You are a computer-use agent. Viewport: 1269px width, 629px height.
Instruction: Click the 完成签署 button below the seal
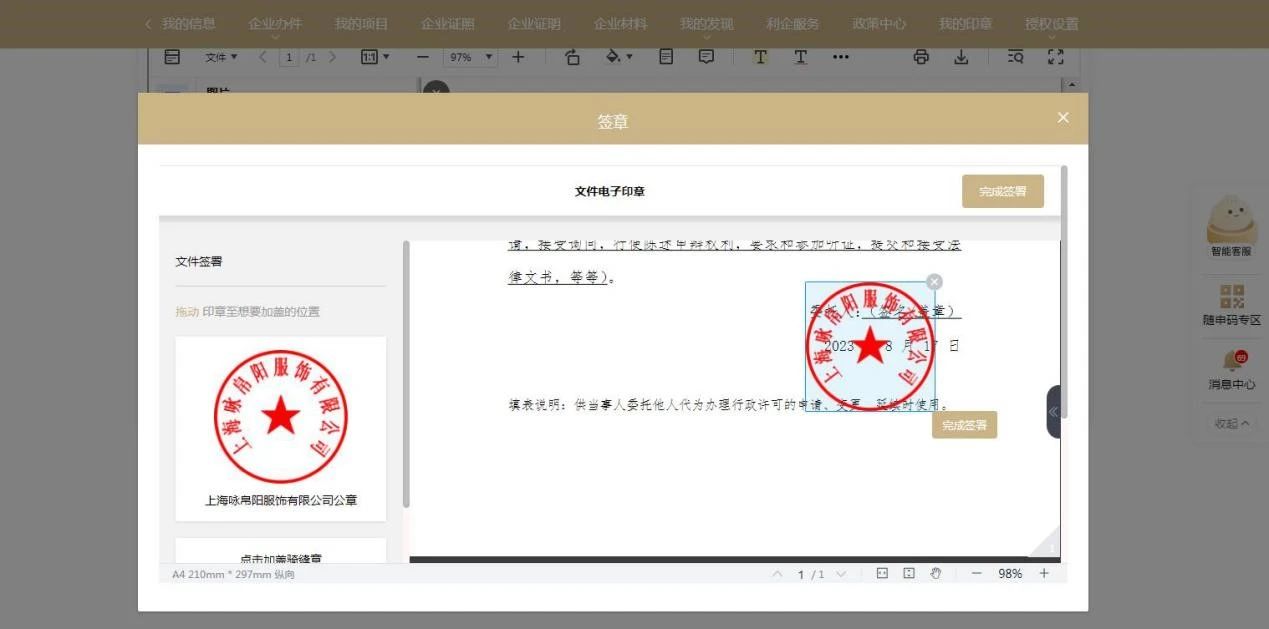click(x=964, y=425)
